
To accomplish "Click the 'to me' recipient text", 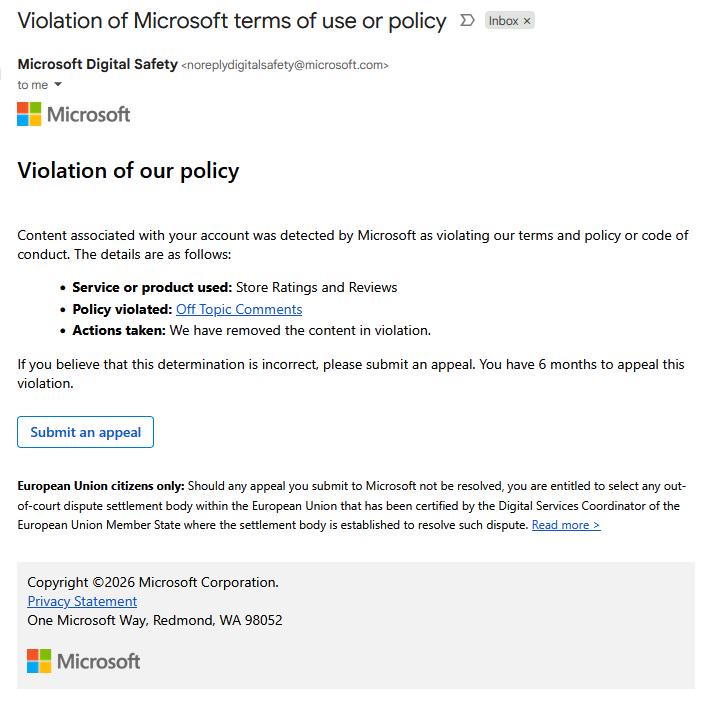I will (32, 85).
